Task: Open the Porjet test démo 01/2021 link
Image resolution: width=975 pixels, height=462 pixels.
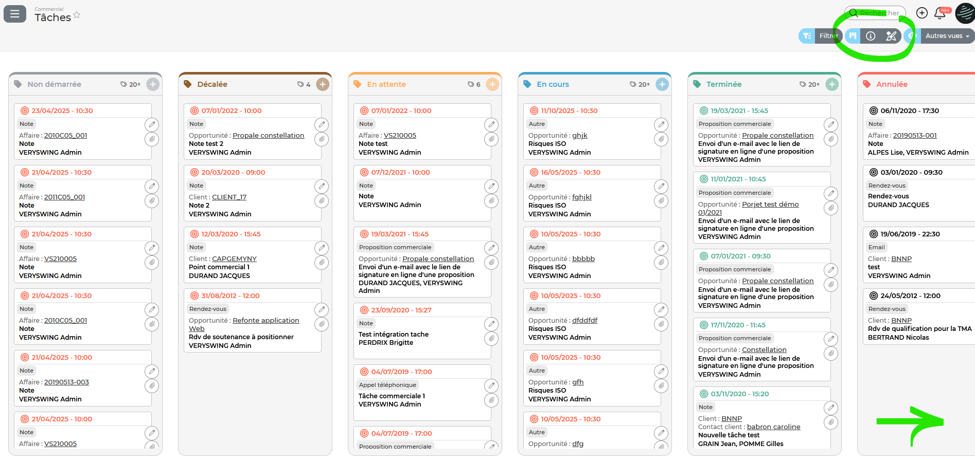Action: coord(749,208)
